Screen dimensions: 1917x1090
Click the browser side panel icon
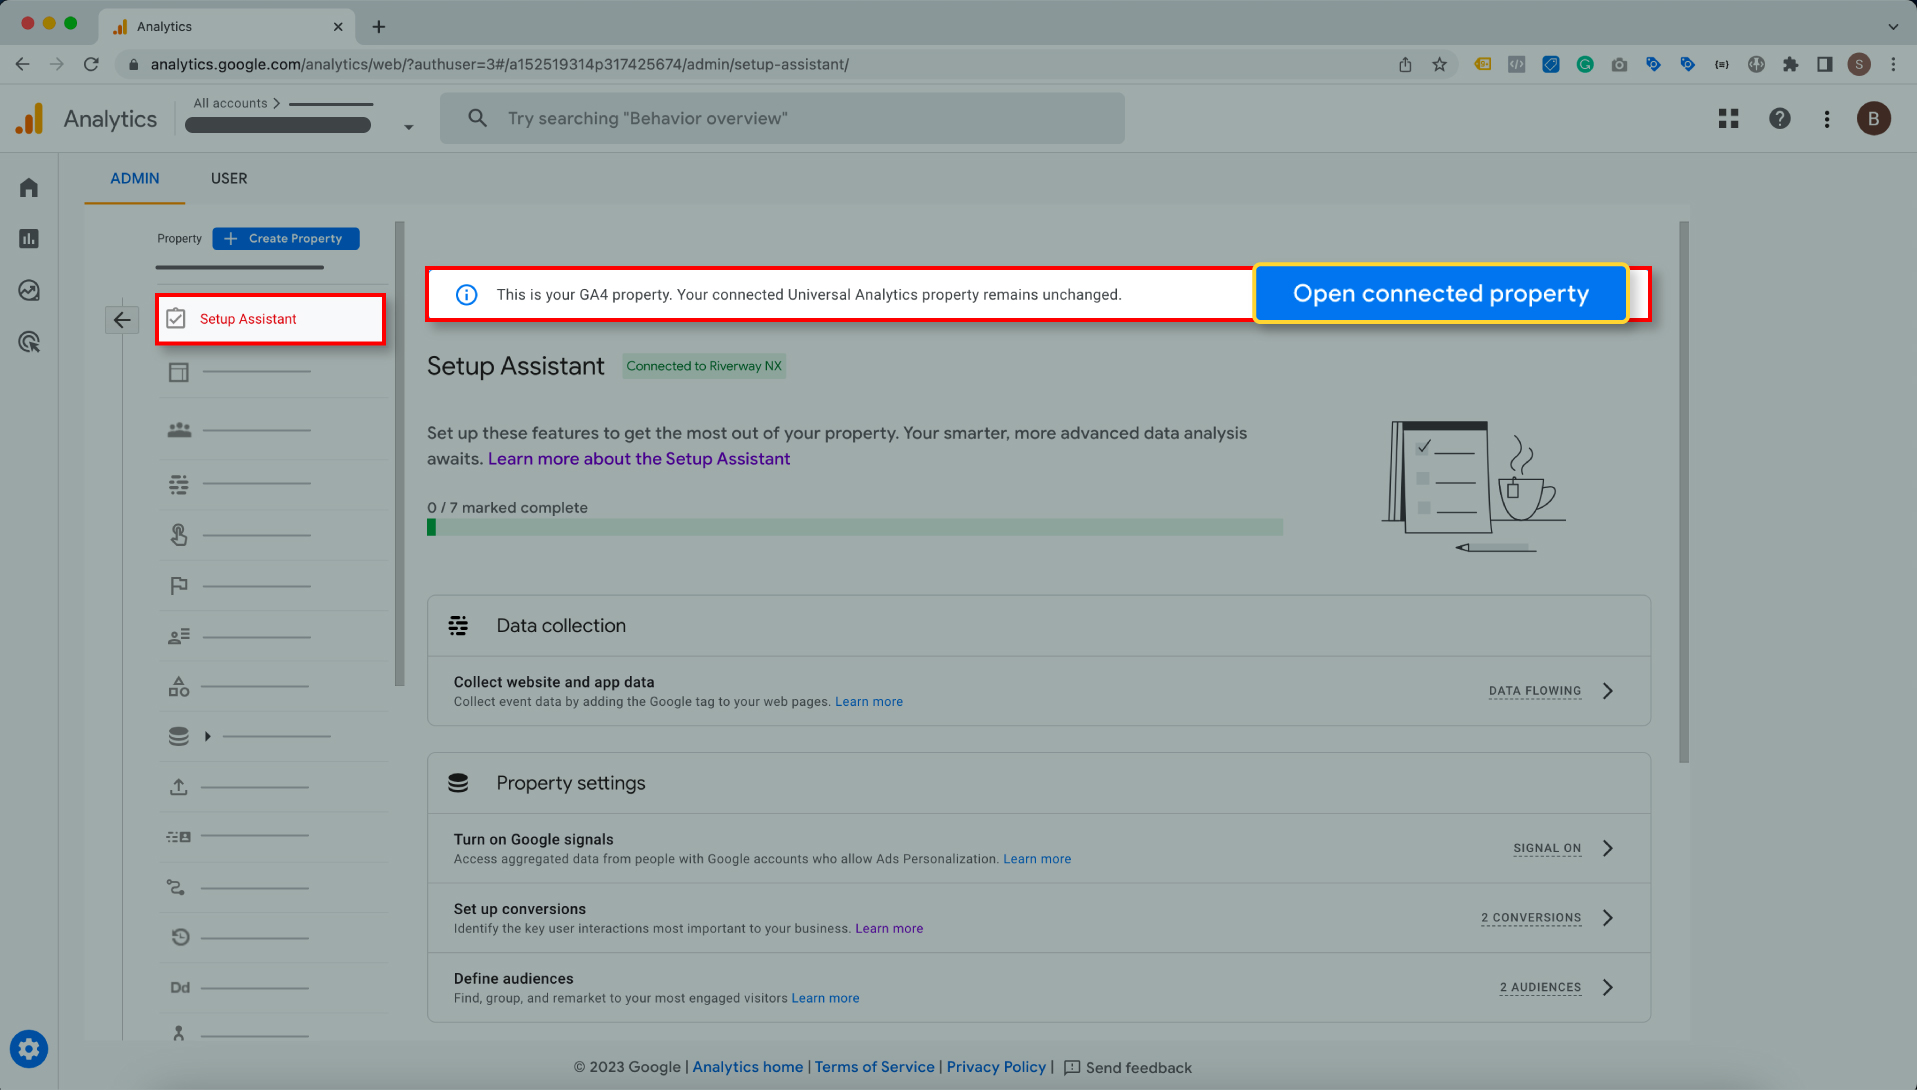click(1824, 64)
